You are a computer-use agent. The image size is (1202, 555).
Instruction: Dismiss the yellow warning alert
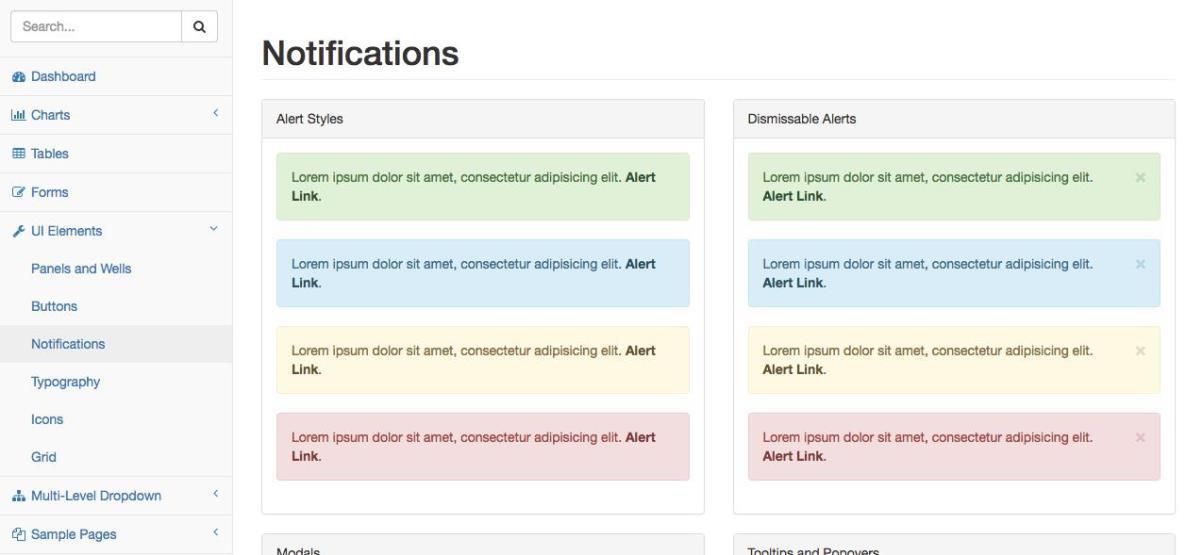point(1140,351)
